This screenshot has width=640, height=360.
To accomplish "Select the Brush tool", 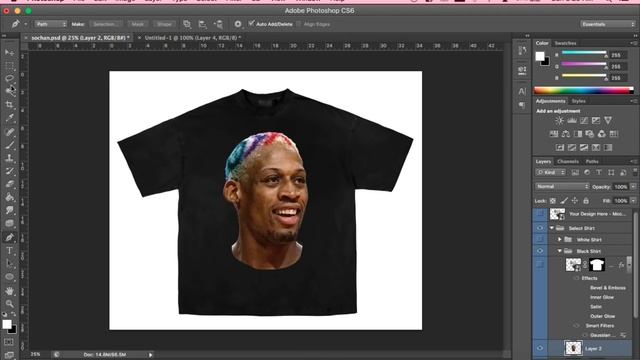I will (x=9, y=144).
